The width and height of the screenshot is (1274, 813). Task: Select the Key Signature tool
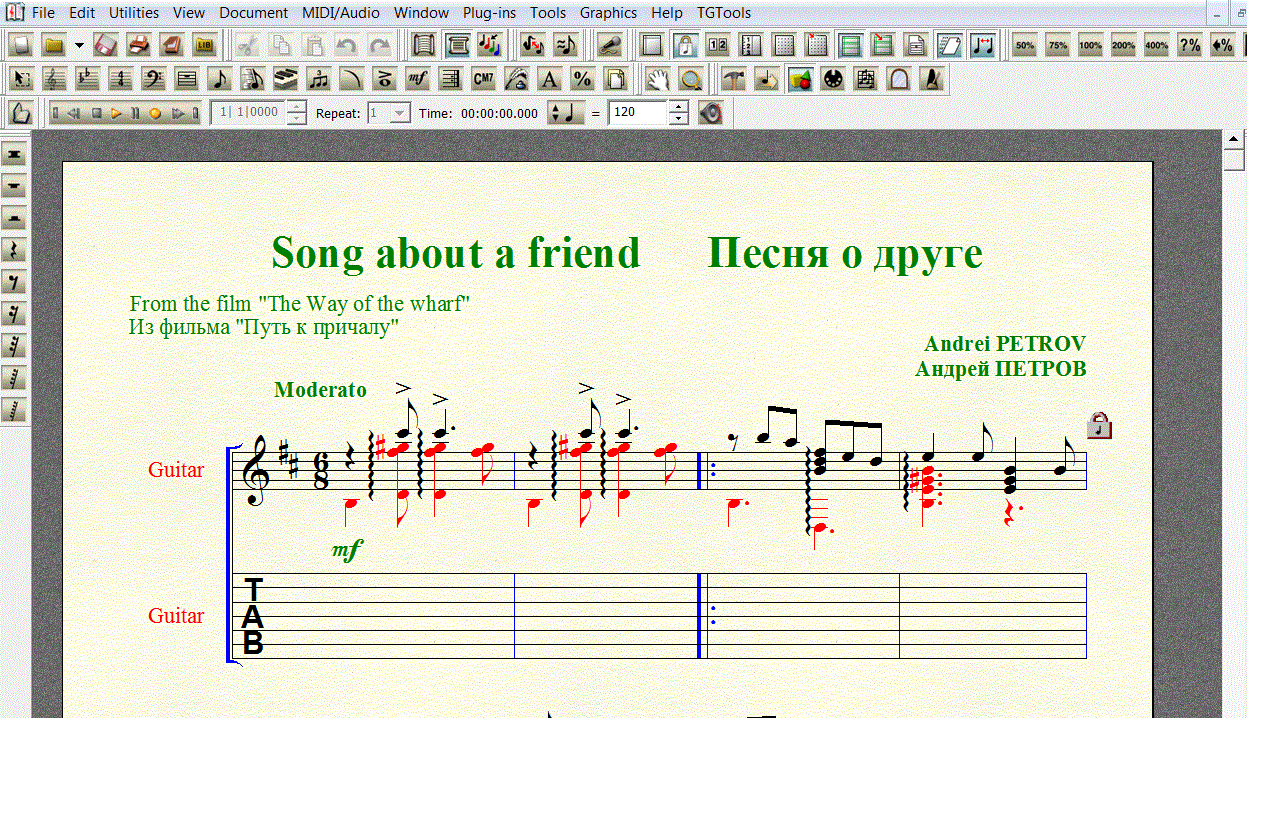pos(87,79)
